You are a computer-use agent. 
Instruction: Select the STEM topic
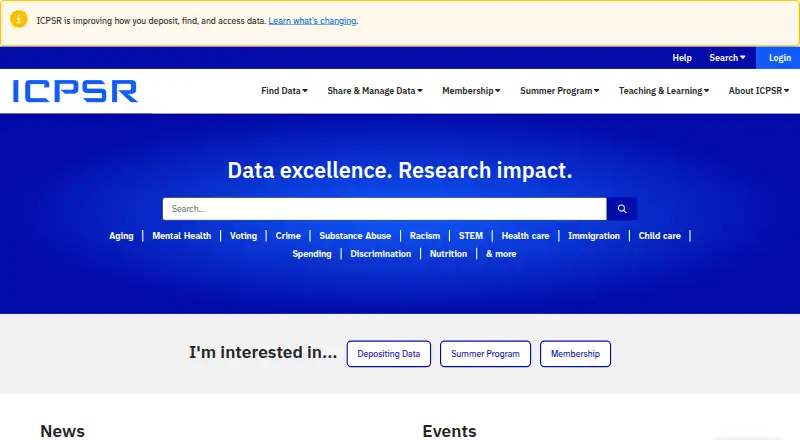(x=470, y=236)
